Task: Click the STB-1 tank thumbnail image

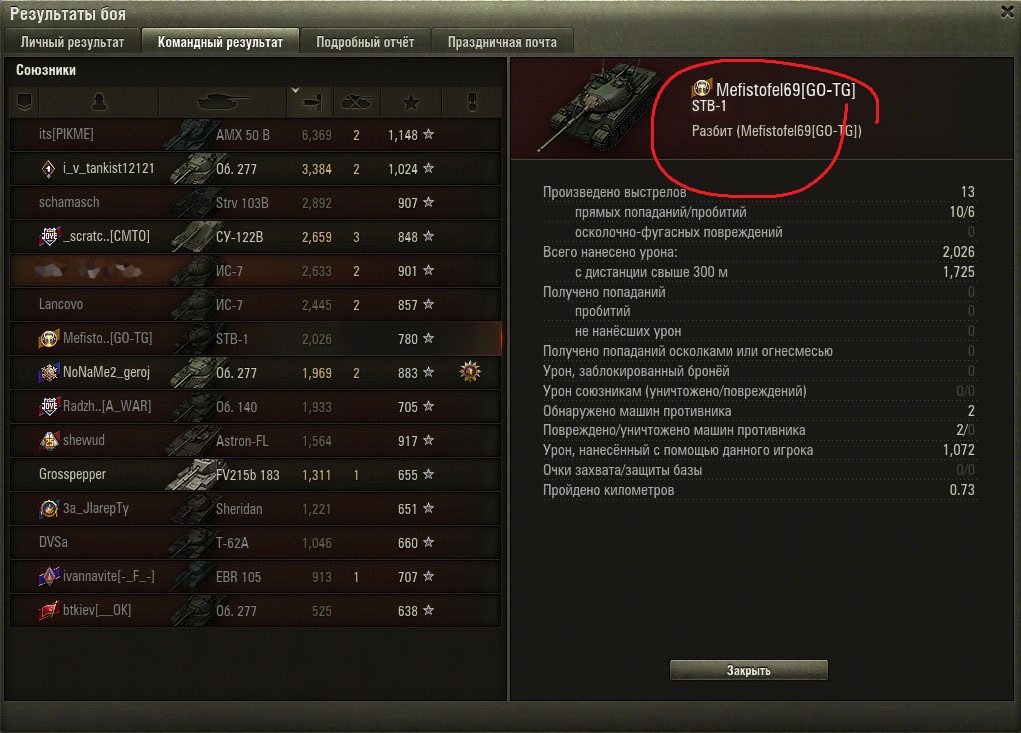Action: [x=596, y=107]
